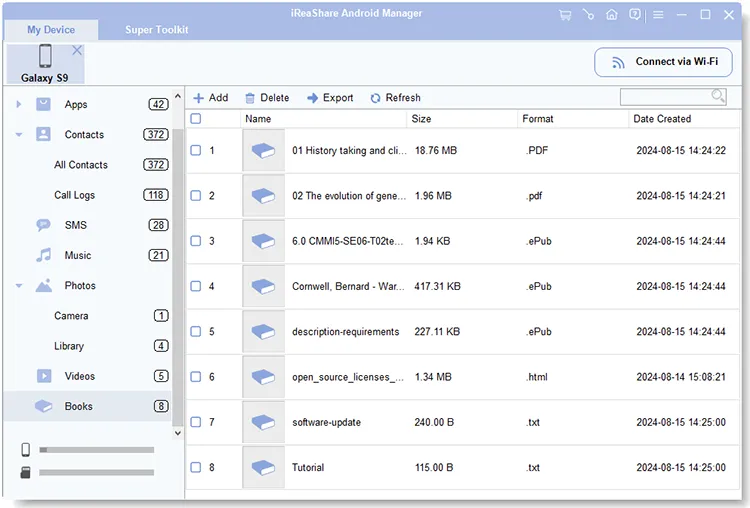
Task: Click the search input field
Action: point(673,97)
